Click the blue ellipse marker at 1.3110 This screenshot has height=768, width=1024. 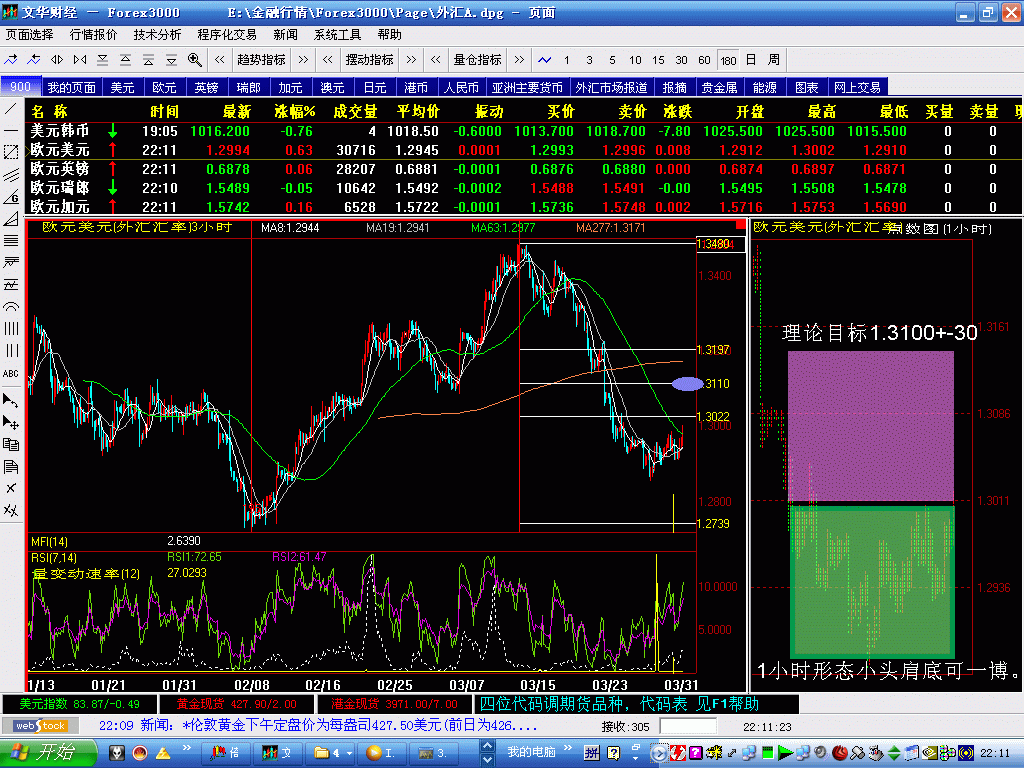coord(687,383)
